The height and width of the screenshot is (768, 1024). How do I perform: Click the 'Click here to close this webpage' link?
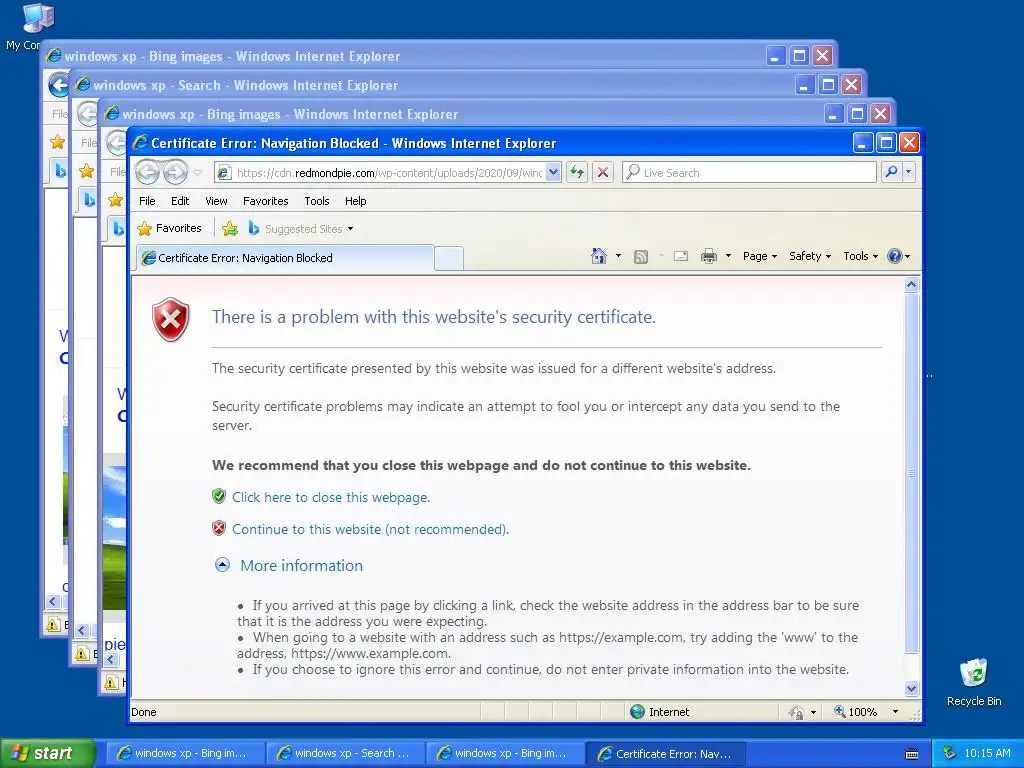click(330, 497)
